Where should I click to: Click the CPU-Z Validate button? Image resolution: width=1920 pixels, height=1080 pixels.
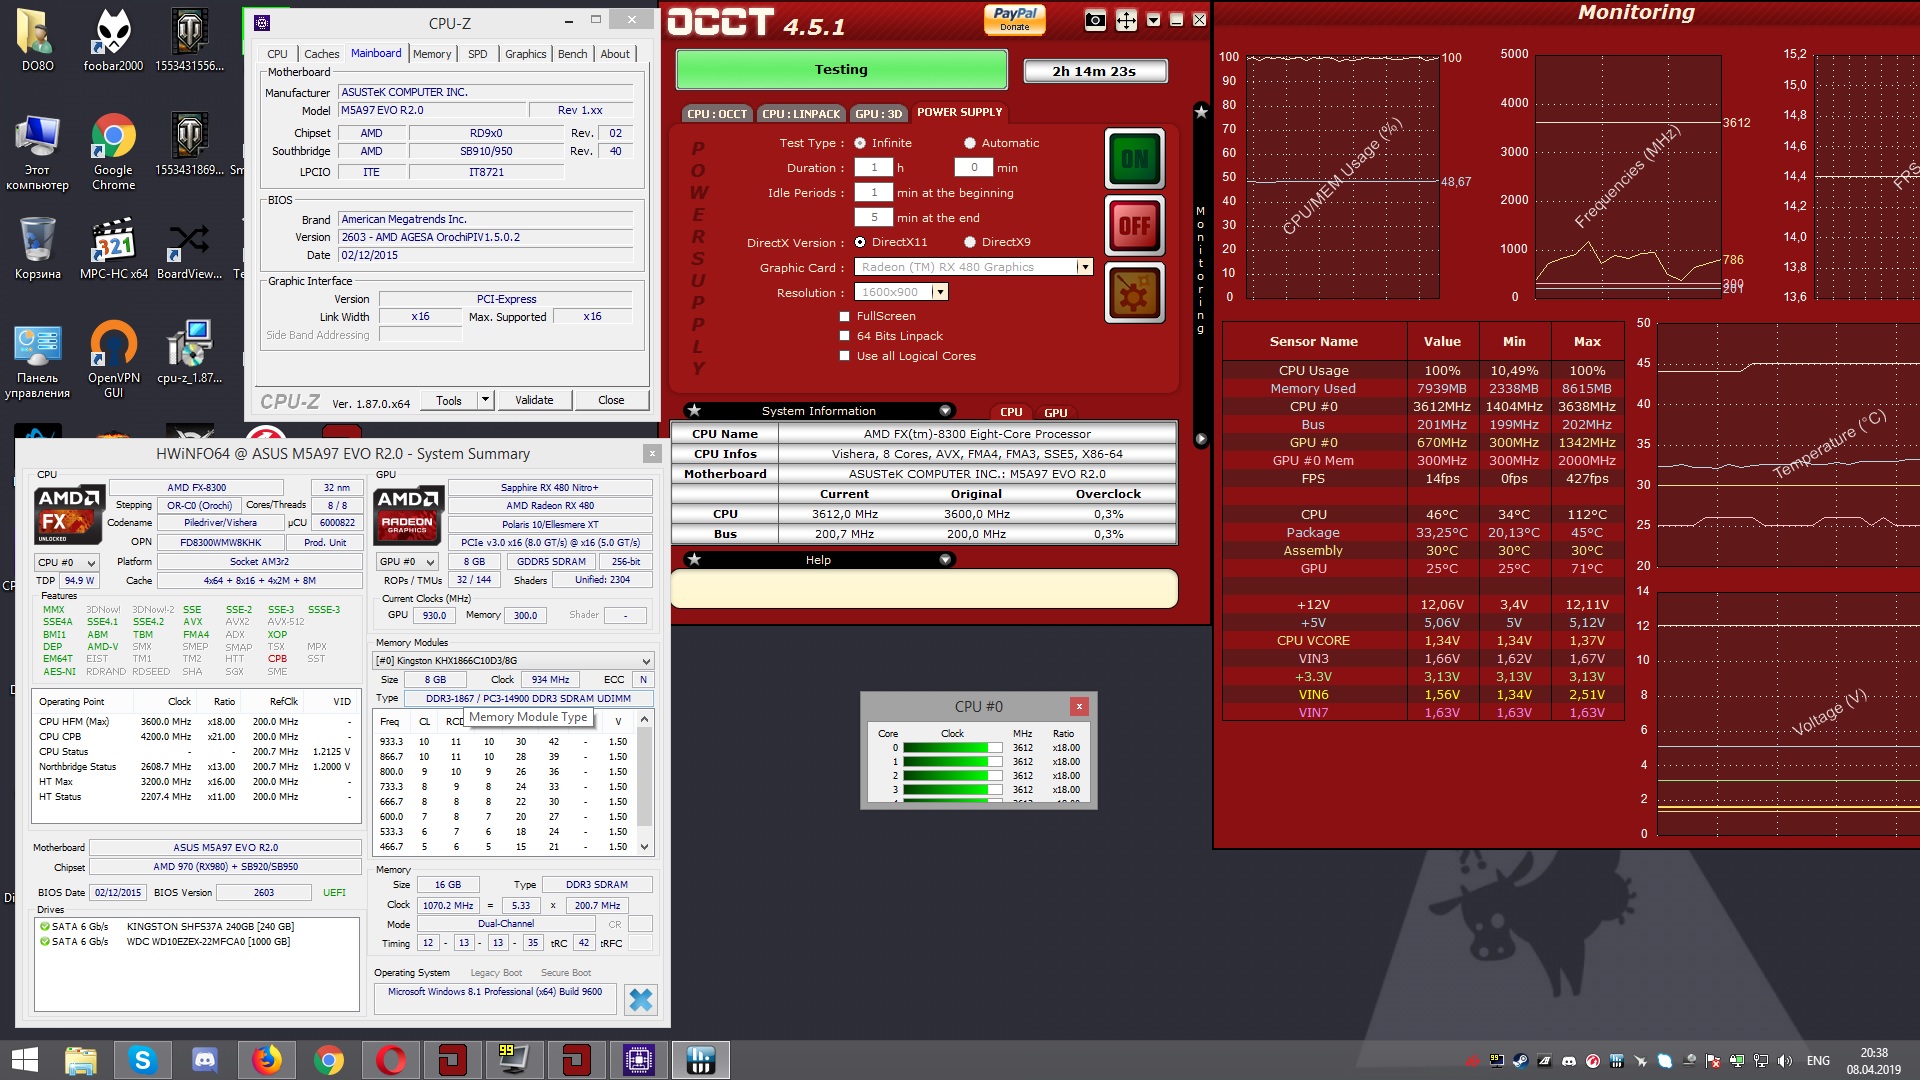coord(534,400)
